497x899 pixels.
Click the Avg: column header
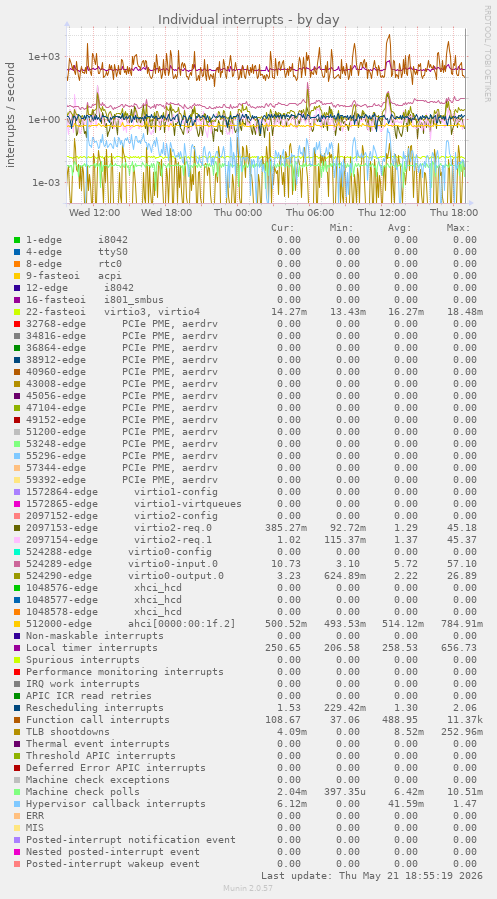(400, 228)
